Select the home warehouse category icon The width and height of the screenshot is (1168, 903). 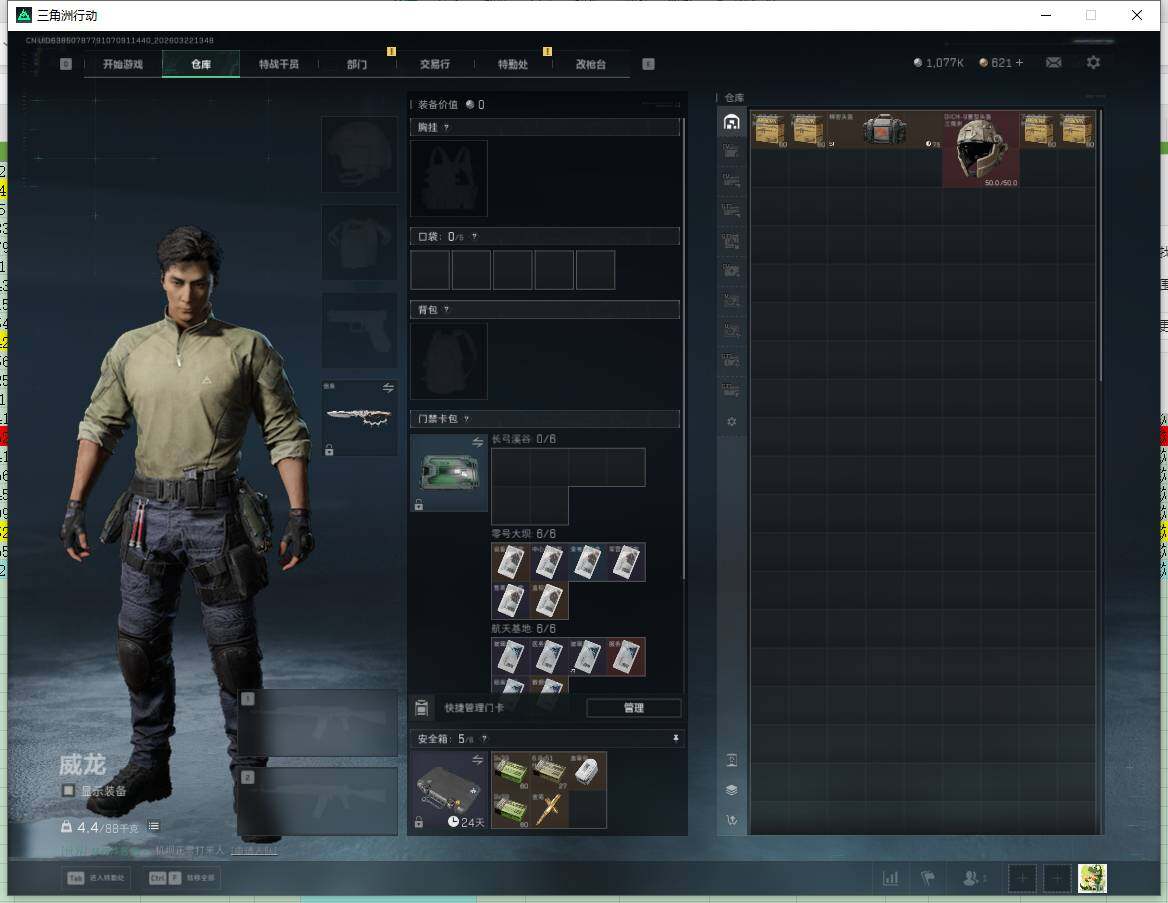tap(731, 122)
